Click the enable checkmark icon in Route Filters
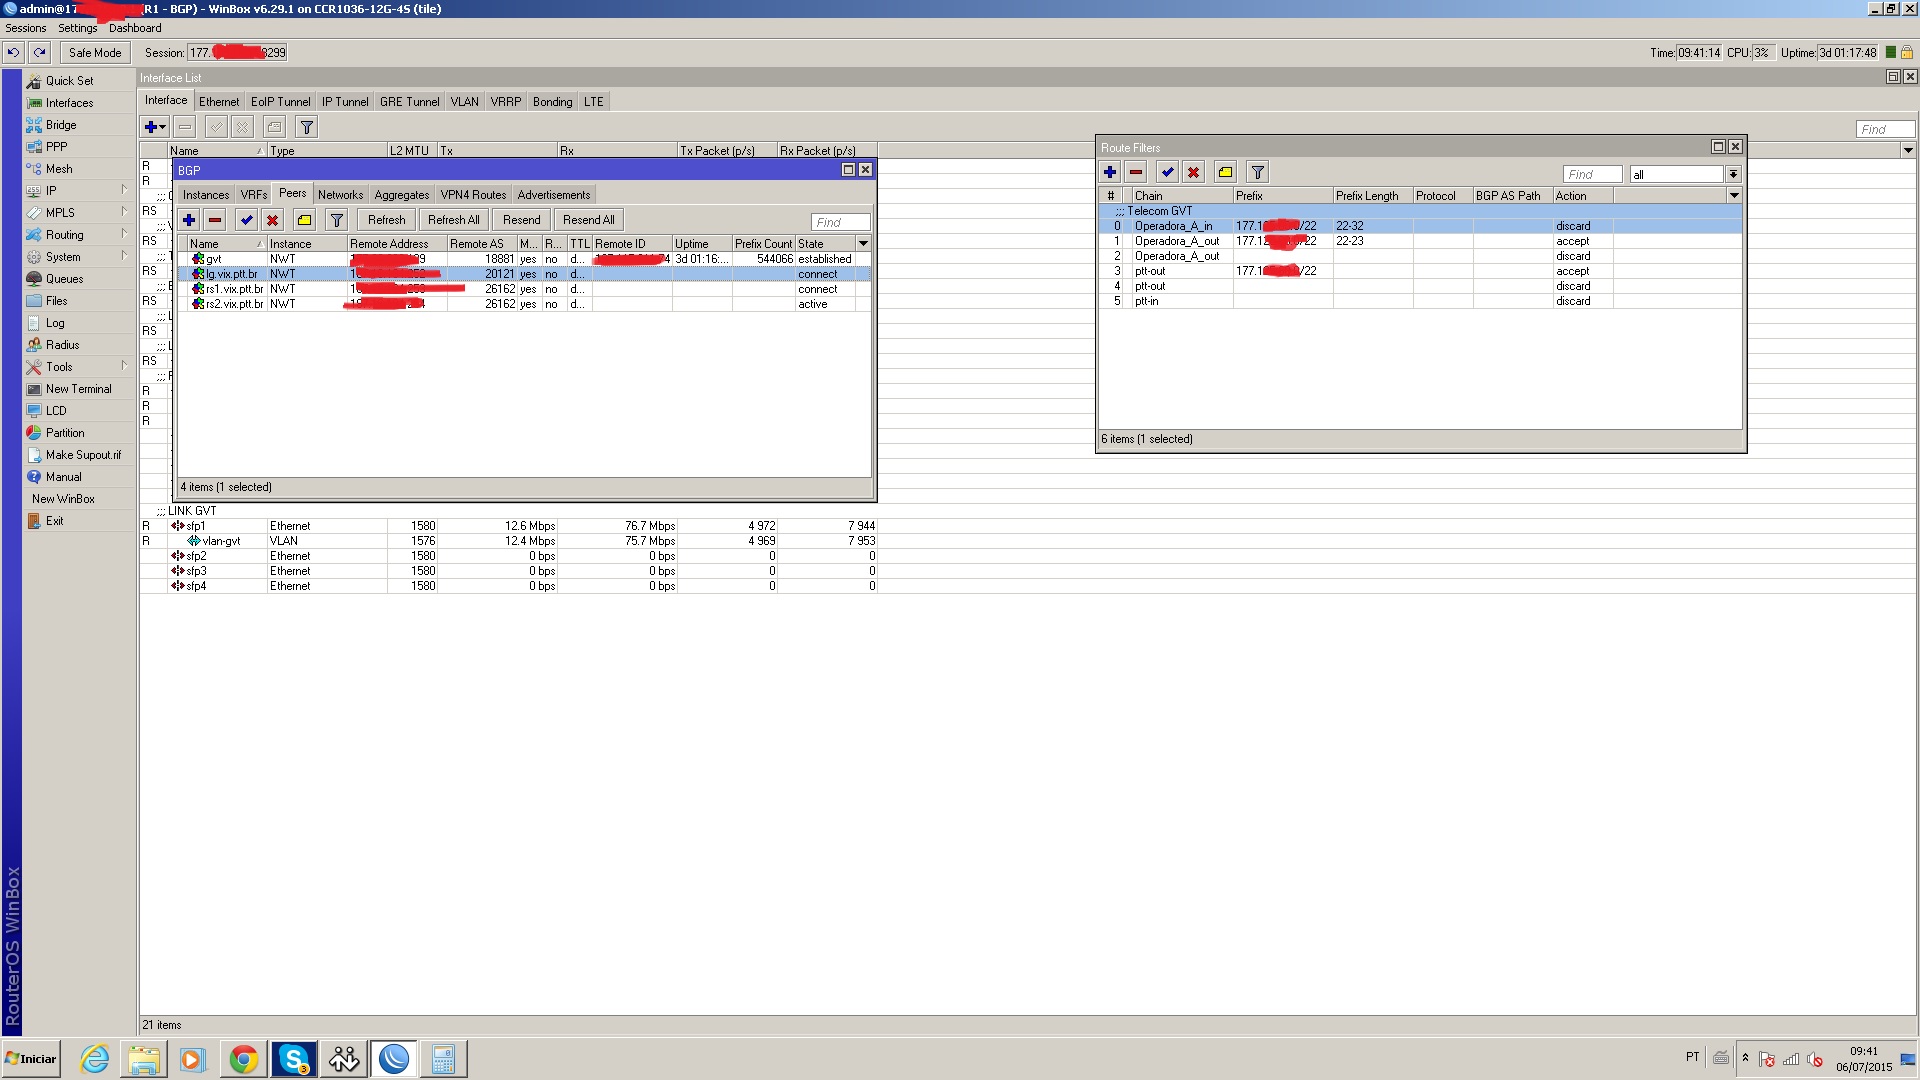 tap(1167, 172)
